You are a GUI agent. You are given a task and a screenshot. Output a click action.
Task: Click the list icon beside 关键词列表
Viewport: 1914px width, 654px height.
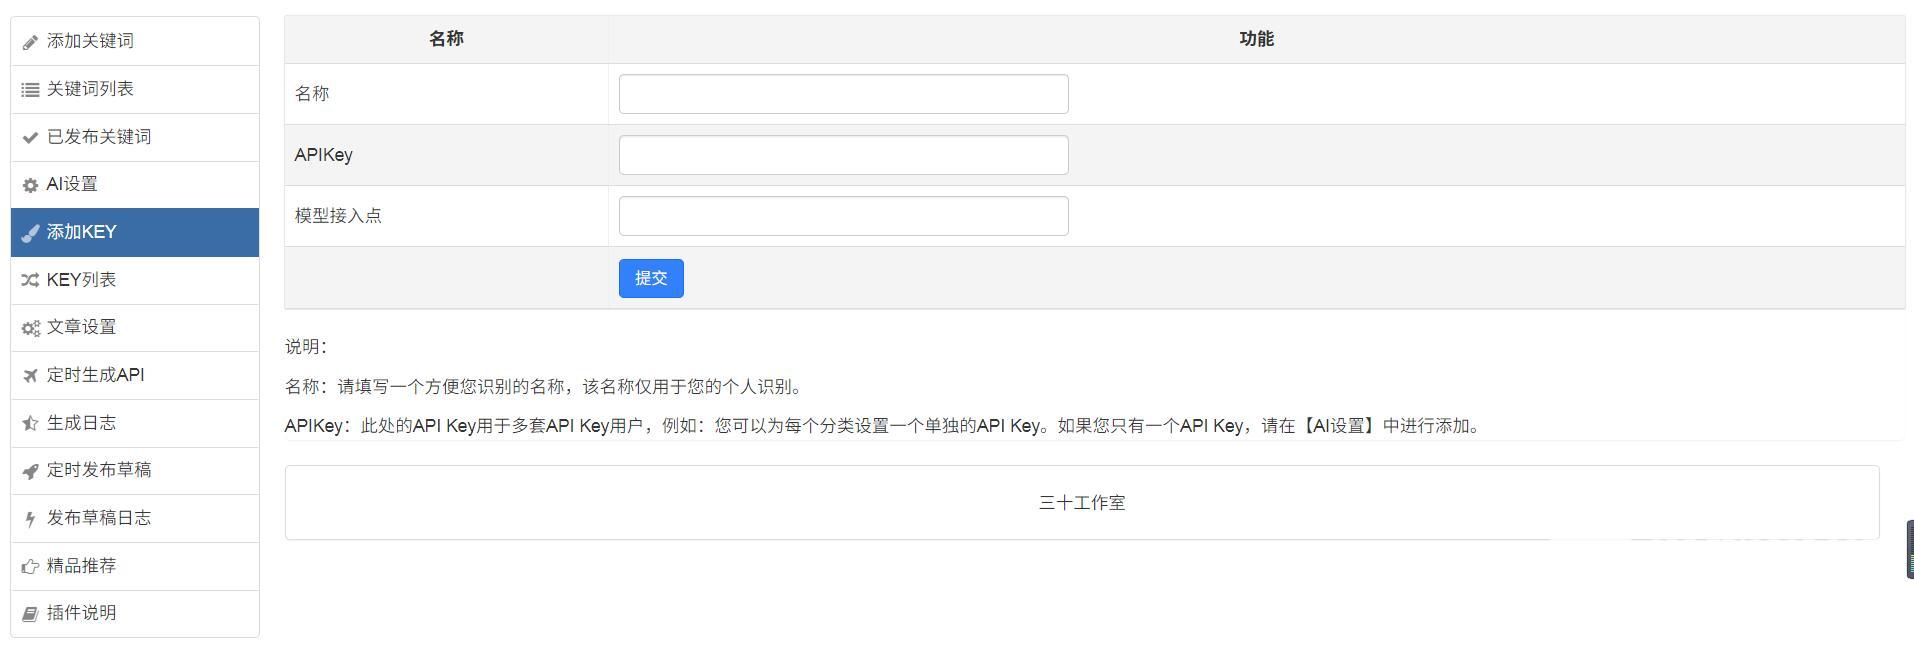[x=31, y=90]
